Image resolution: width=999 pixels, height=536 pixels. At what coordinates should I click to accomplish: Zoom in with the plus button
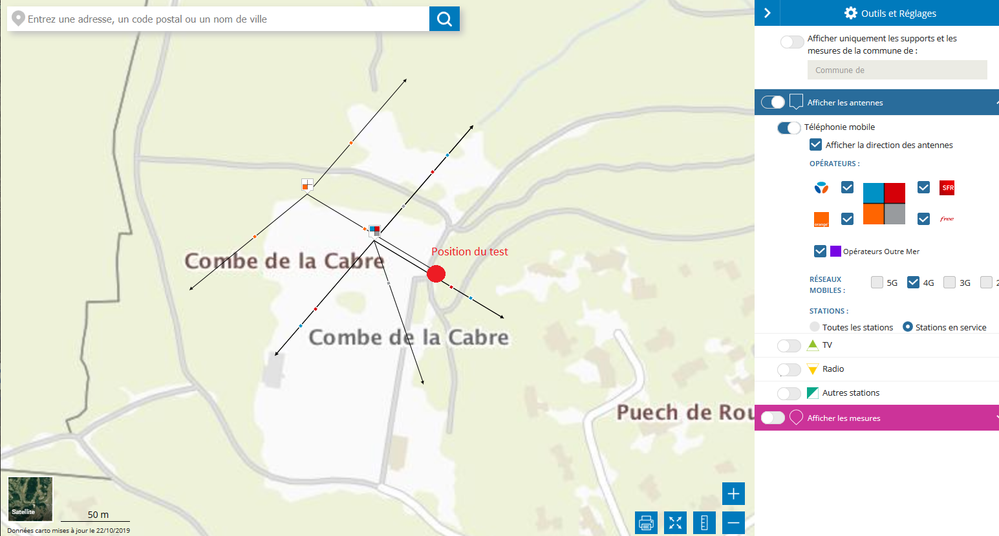click(733, 493)
